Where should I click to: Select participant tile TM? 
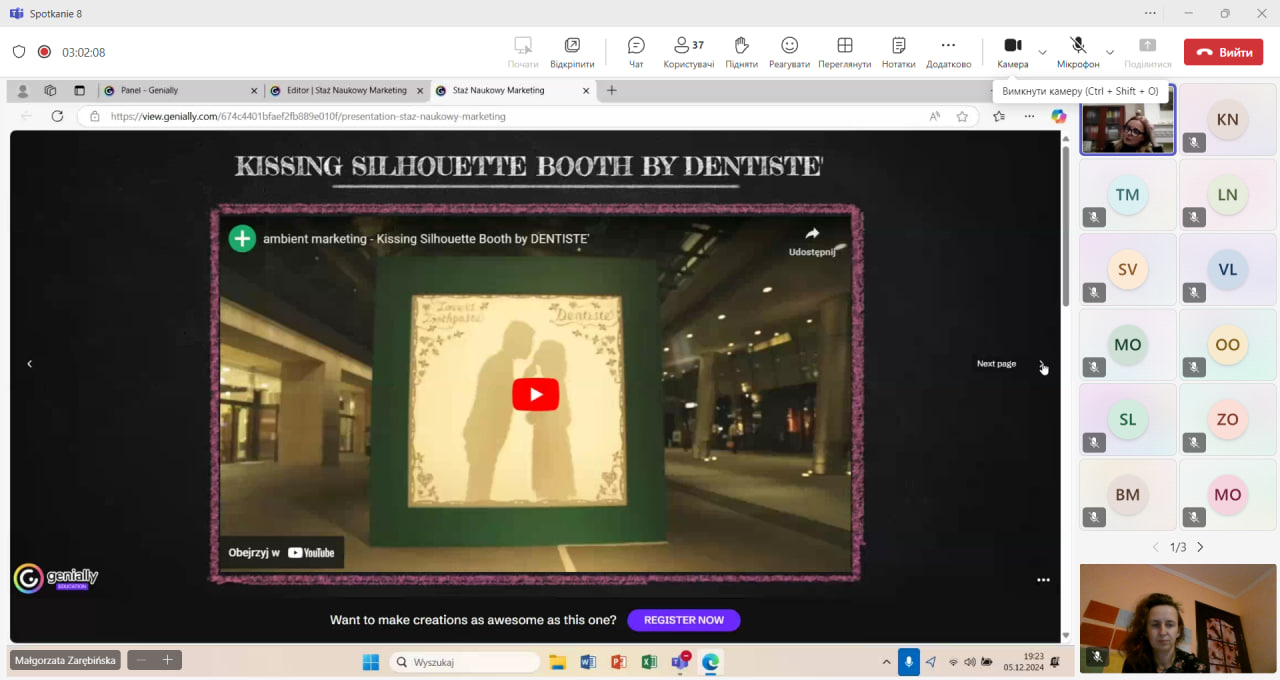(1128, 195)
